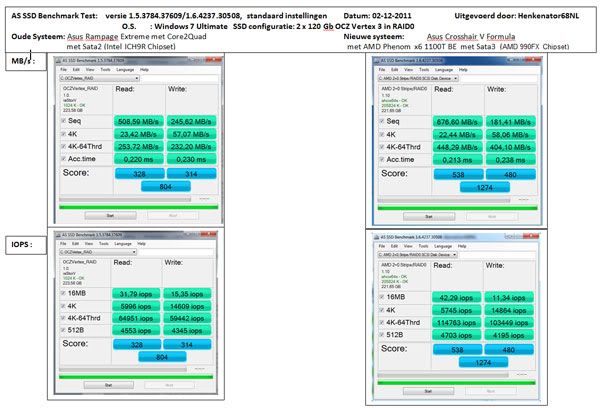Click the 14609 iops 4K write result
The image size is (600, 408).
[x=187, y=306]
